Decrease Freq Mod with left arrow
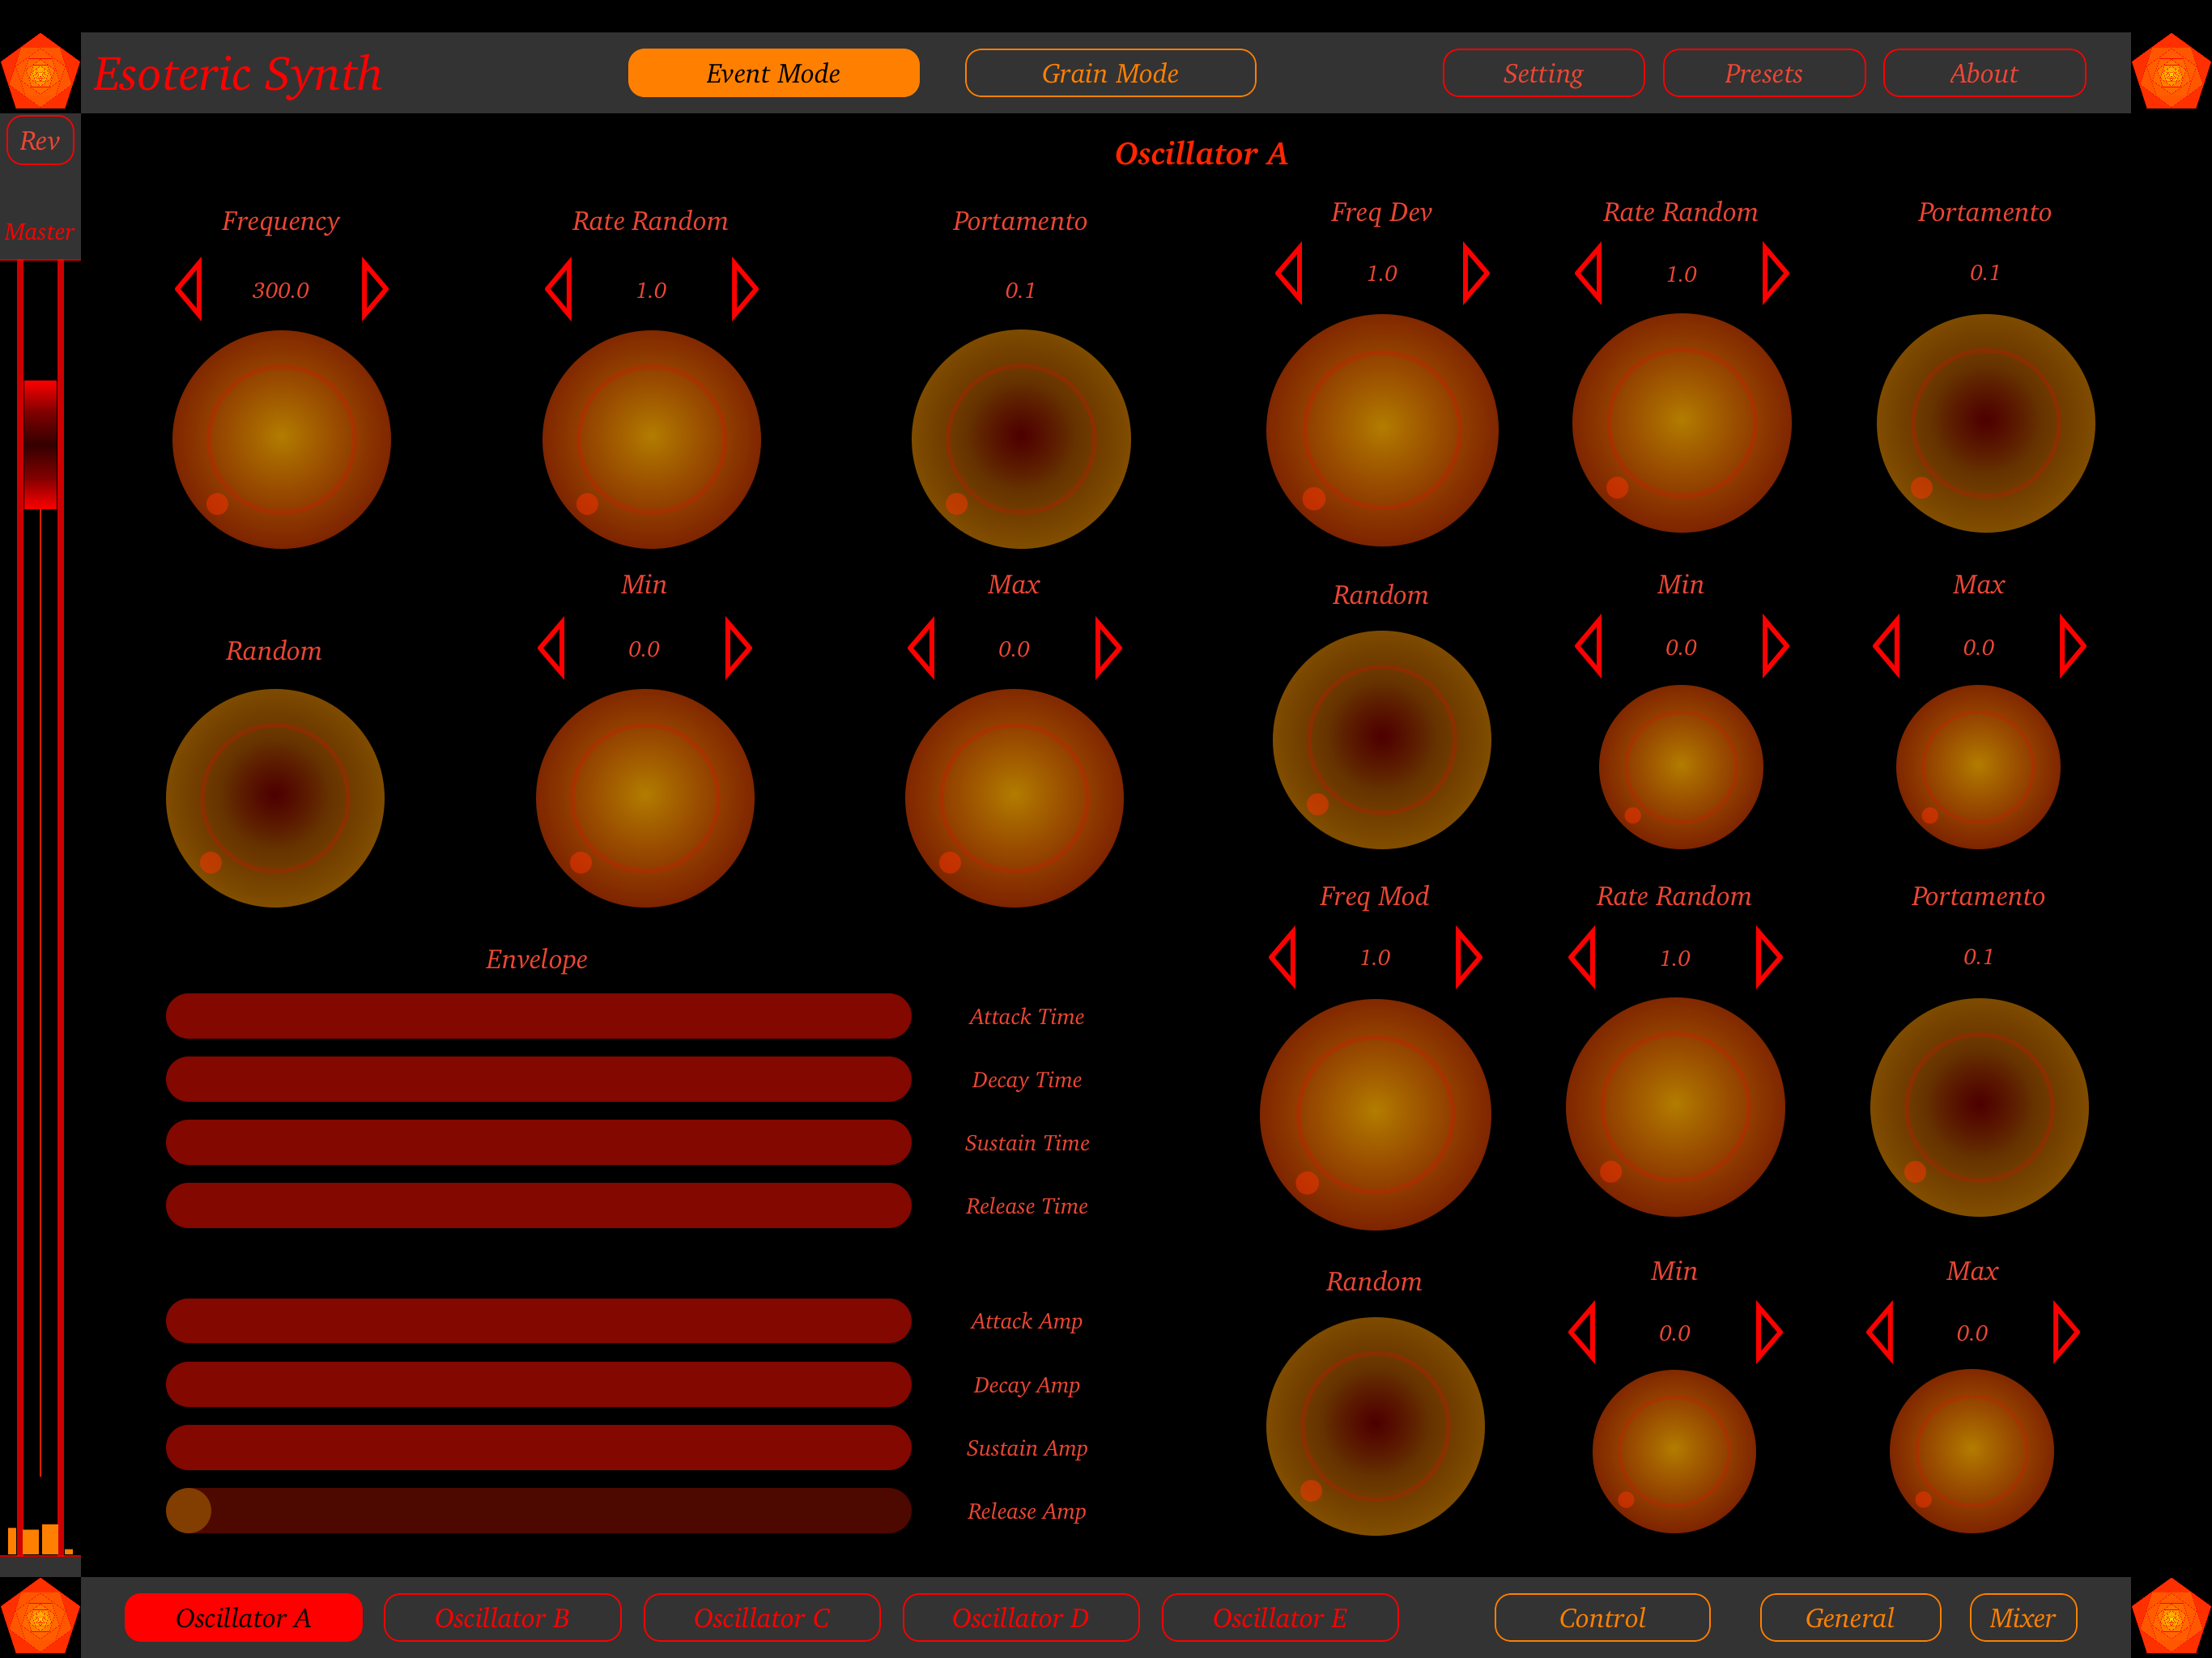 coord(1284,957)
